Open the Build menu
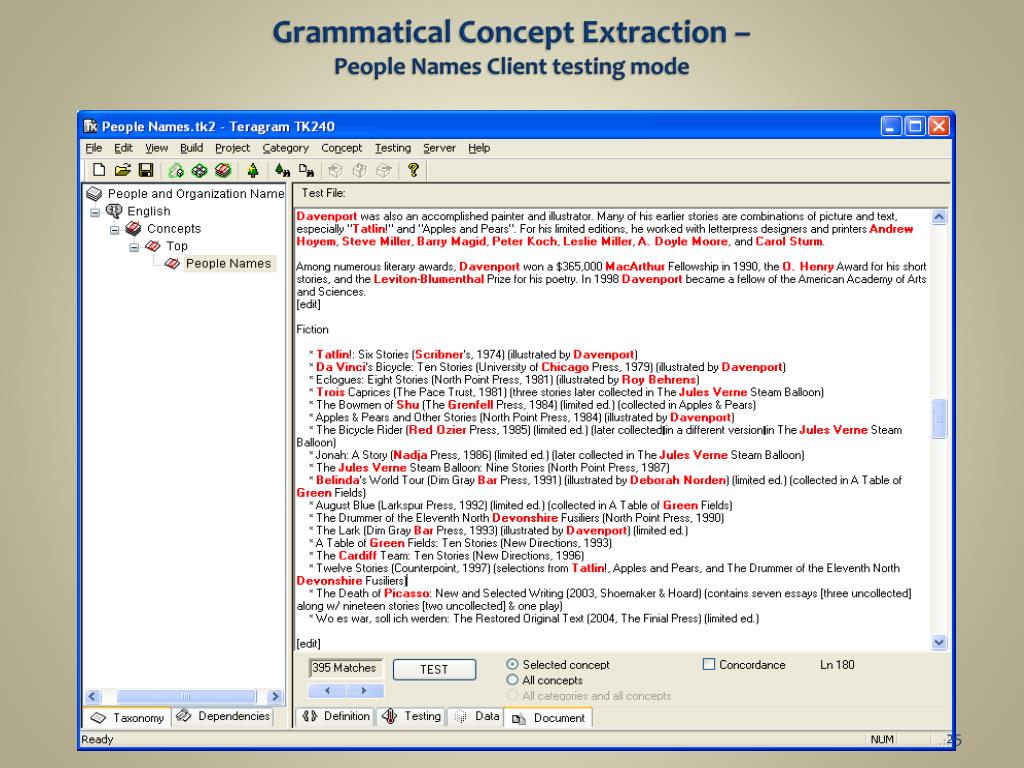 191,148
